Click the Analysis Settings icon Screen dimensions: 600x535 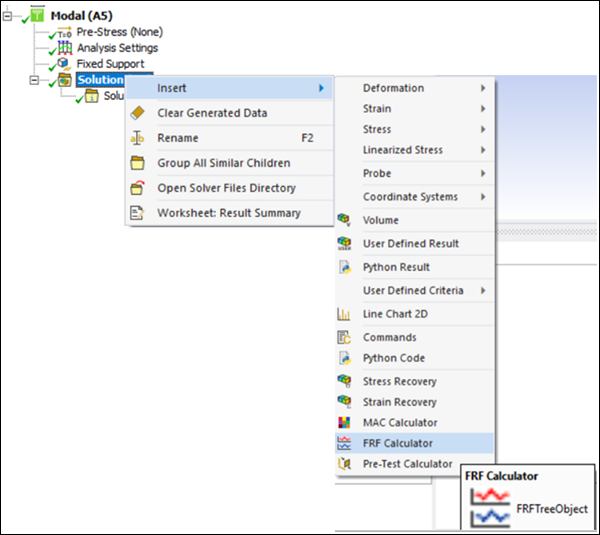64,48
